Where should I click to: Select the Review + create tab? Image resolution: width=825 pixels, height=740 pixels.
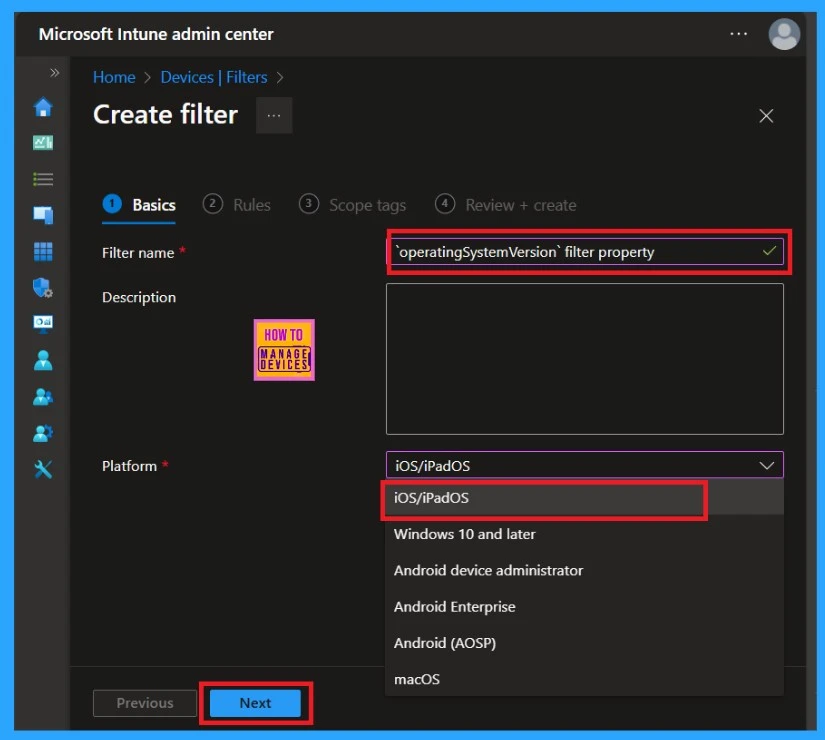(x=505, y=205)
